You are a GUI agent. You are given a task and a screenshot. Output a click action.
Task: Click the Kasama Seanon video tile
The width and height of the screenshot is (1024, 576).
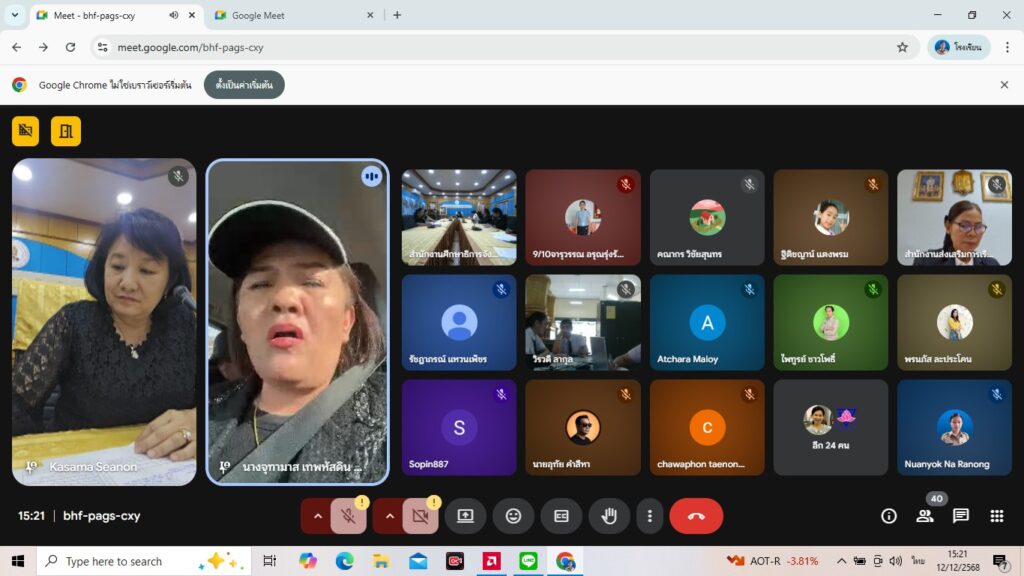point(104,322)
